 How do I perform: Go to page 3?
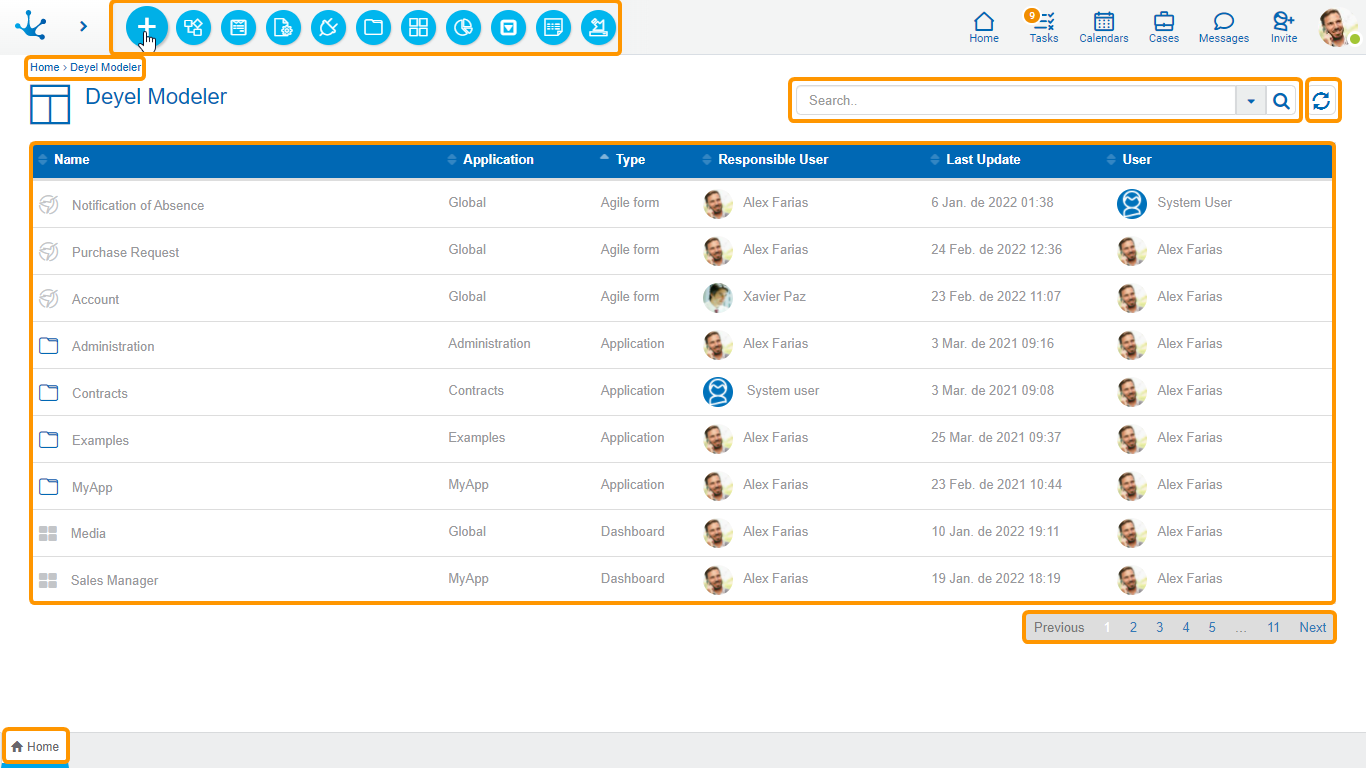[1159, 628]
